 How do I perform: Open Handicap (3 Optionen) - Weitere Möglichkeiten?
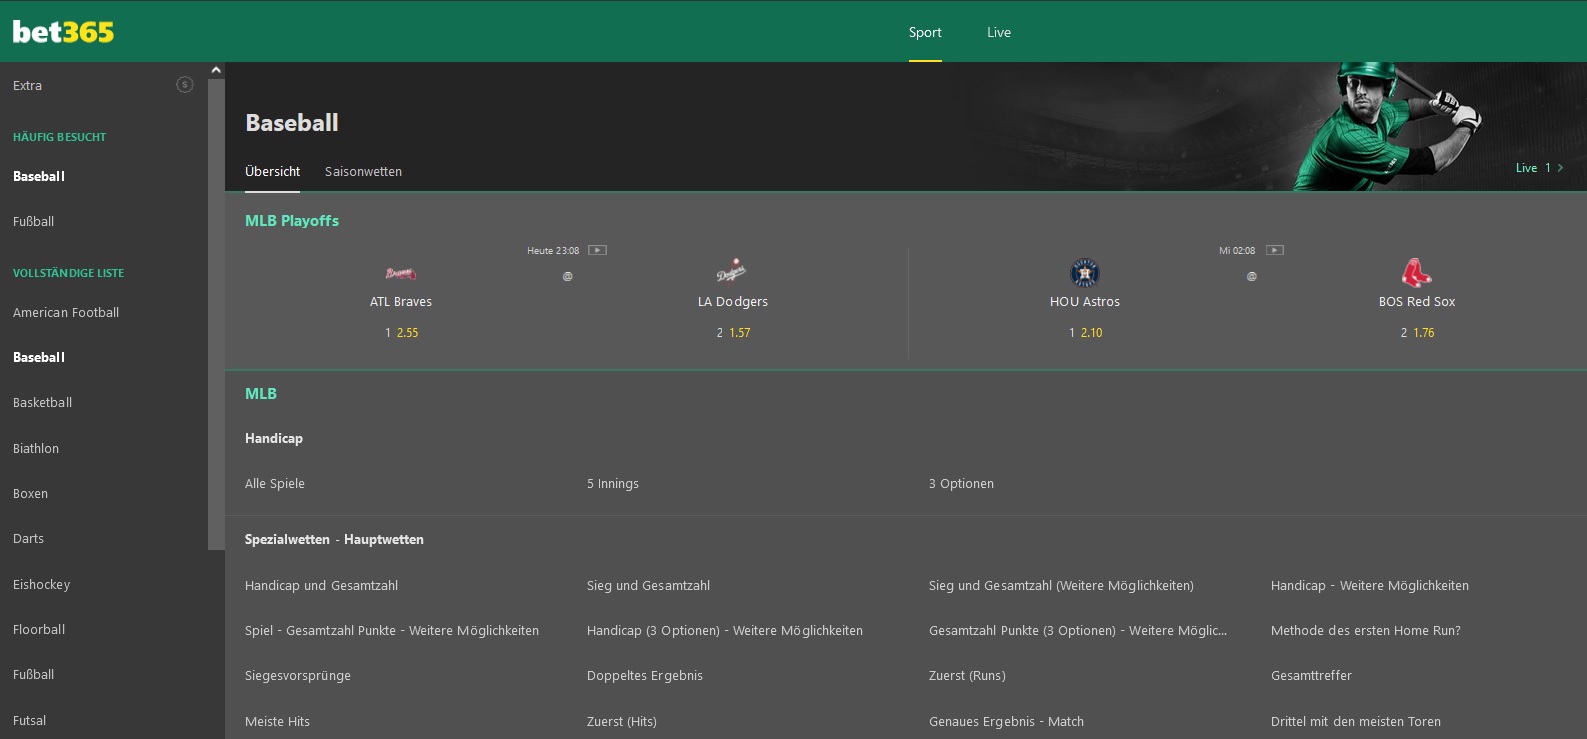[x=725, y=631]
